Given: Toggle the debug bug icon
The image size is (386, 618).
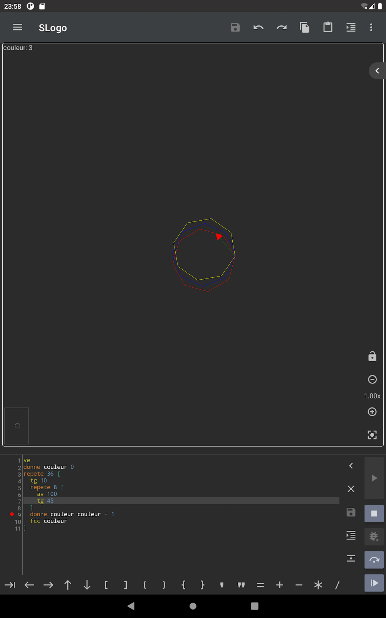Looking at the screenshot, I should click(374, 536).
